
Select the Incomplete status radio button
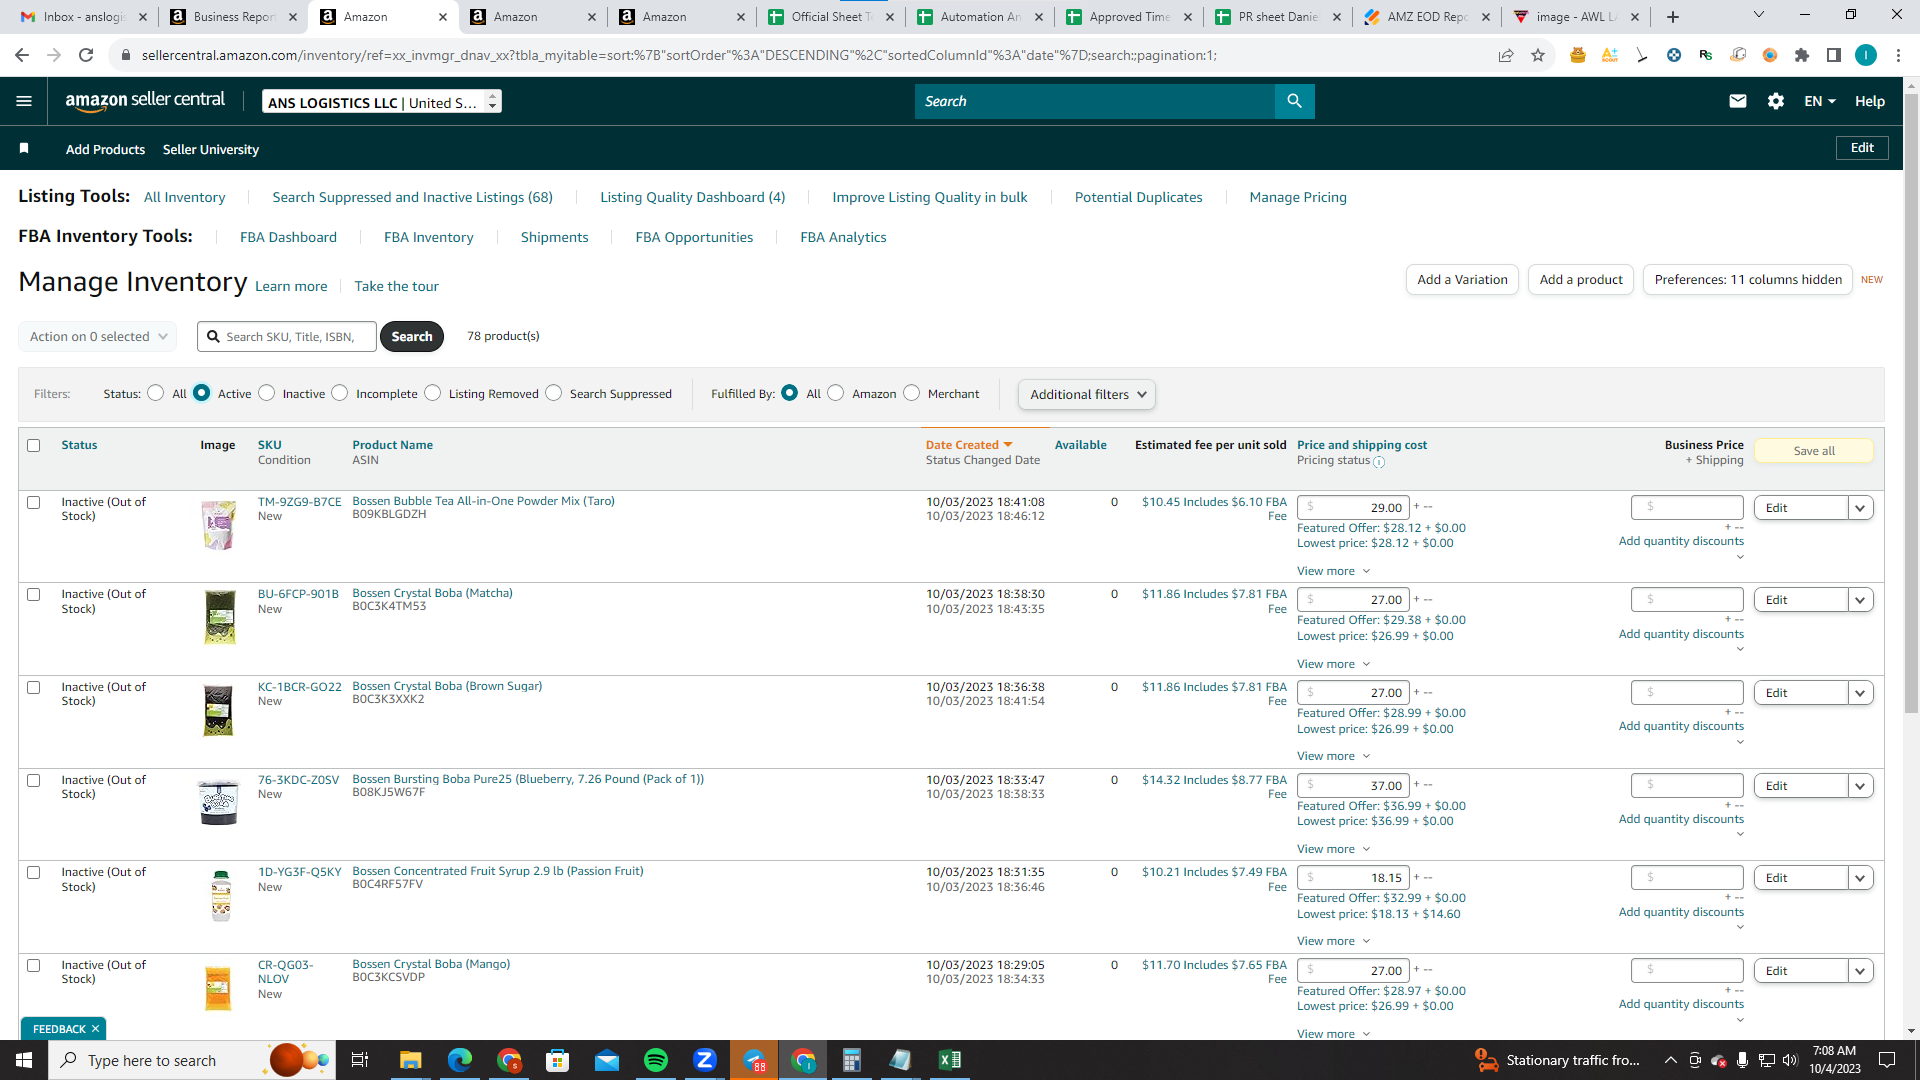[340, 393]
